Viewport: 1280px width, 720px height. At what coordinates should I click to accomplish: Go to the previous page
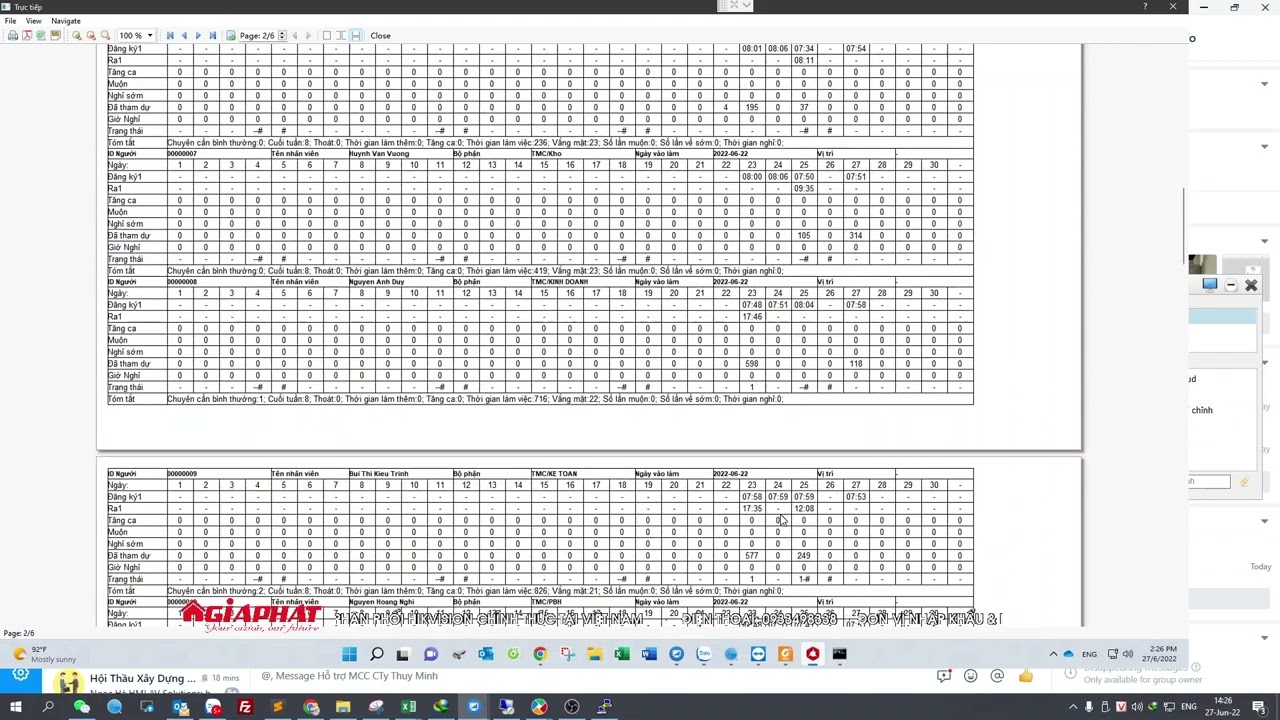(x=184, y=36)
